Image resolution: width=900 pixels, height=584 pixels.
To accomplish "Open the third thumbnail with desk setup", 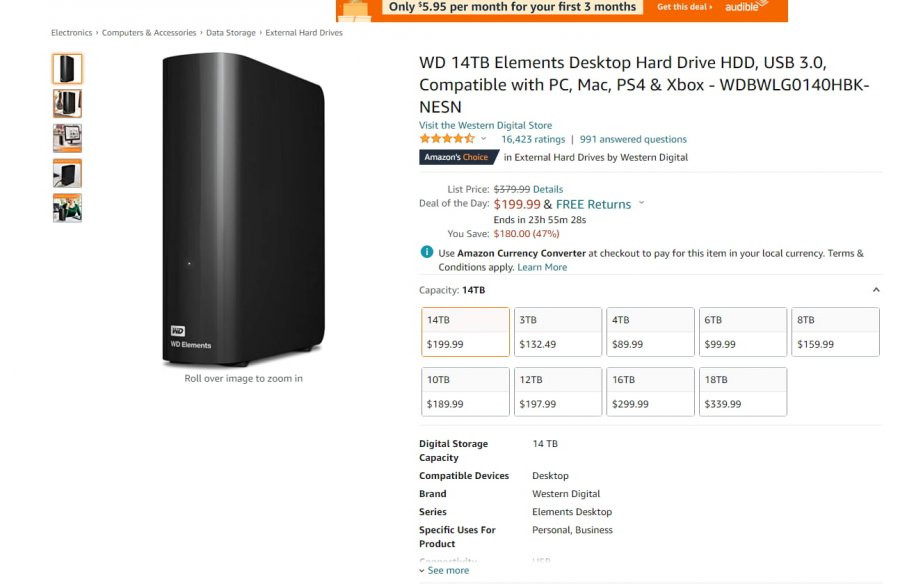I will click(x=67, y=138).
